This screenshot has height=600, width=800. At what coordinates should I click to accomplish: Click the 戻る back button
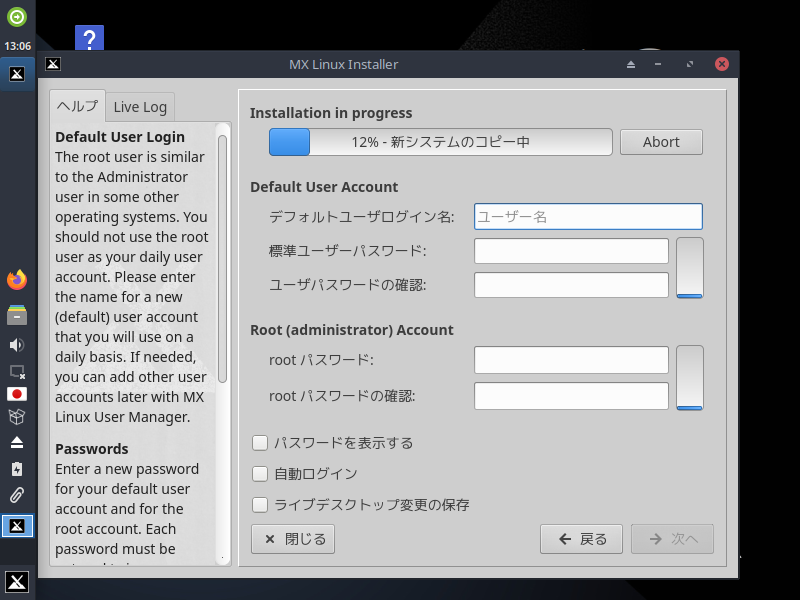click(581, 539)
